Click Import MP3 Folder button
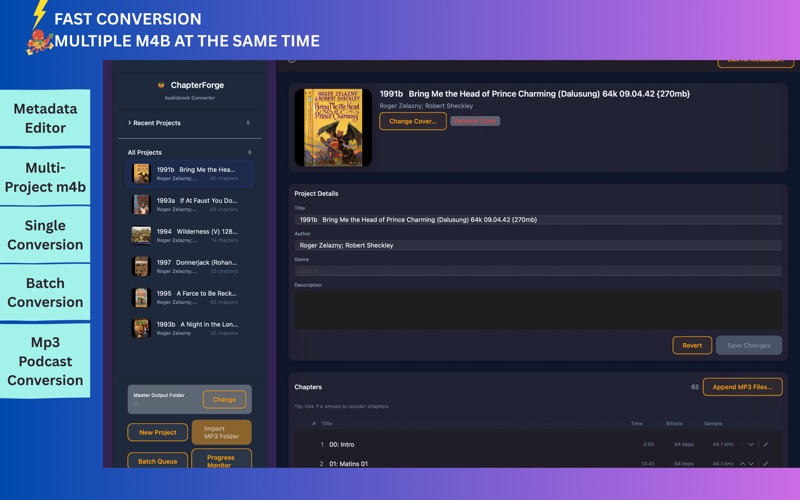This screenshot has width=800, height=500. [x=221, y=433]
